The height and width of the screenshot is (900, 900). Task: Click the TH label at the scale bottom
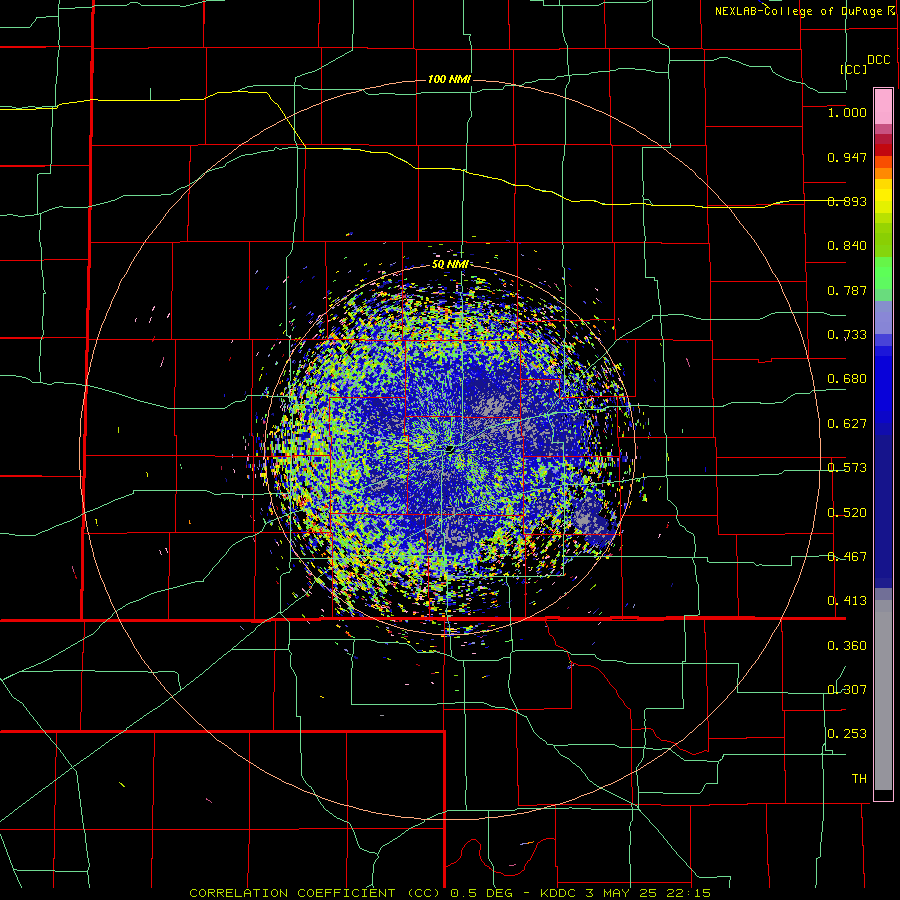click(859, 779)
